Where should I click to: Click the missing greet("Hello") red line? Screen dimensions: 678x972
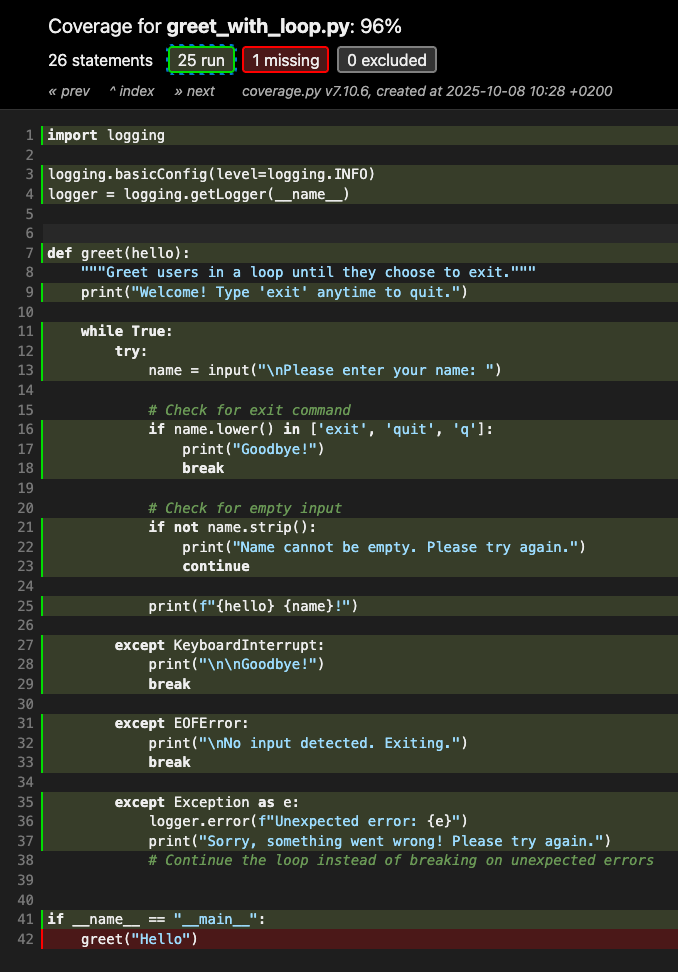point(139,939)
